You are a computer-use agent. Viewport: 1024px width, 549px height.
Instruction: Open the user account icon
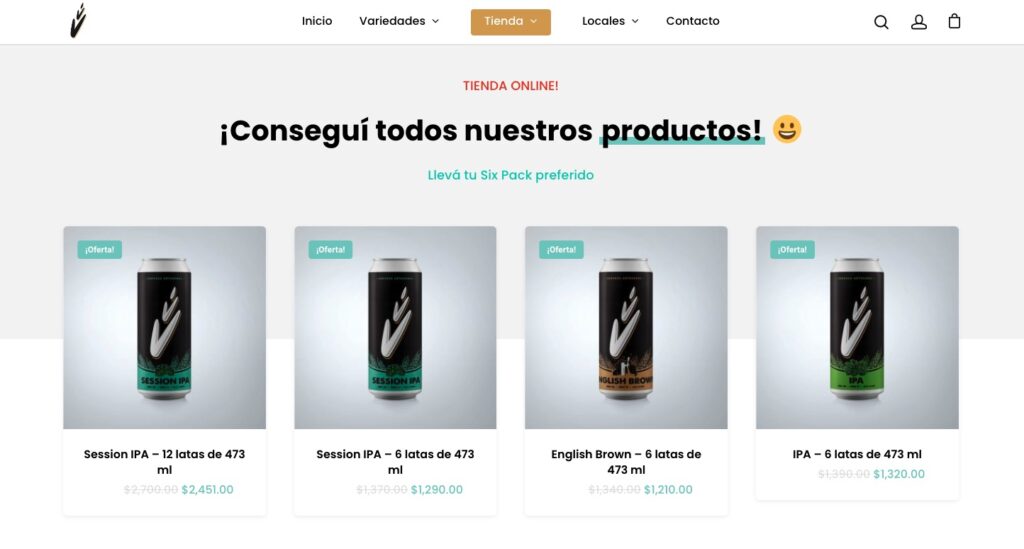919,22
